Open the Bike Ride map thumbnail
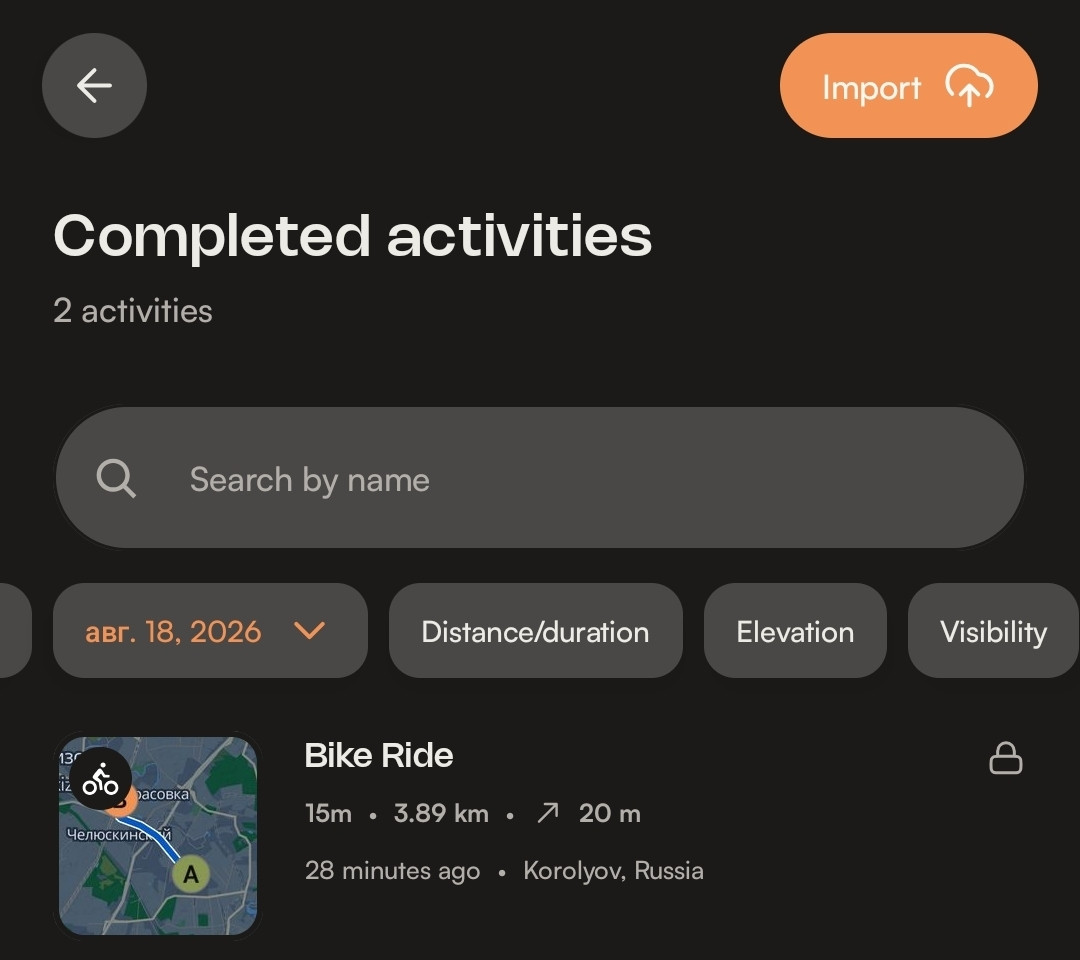The height and width of the screenshot is (960, 1080). click(158, 835)
